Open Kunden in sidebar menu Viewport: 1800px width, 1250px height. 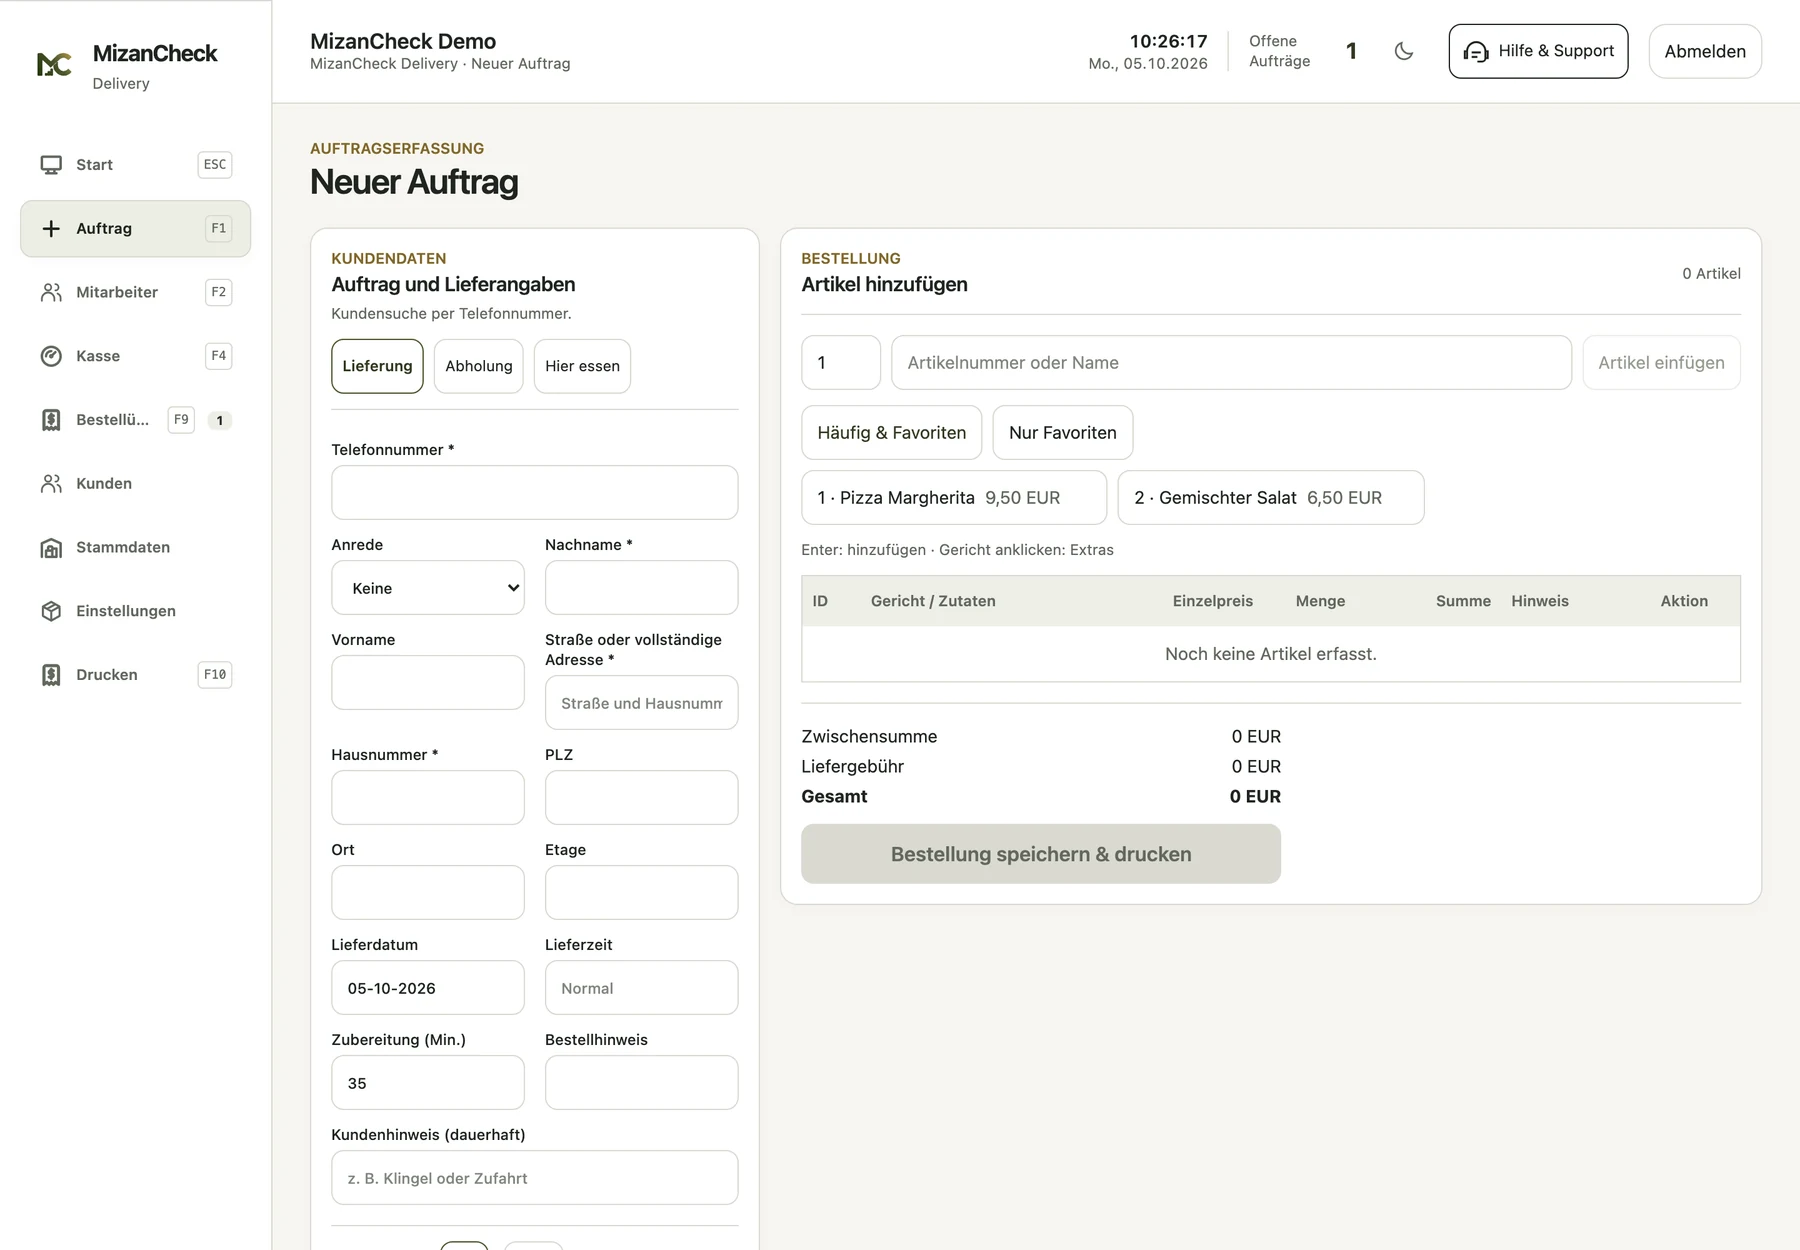(135, 484)
